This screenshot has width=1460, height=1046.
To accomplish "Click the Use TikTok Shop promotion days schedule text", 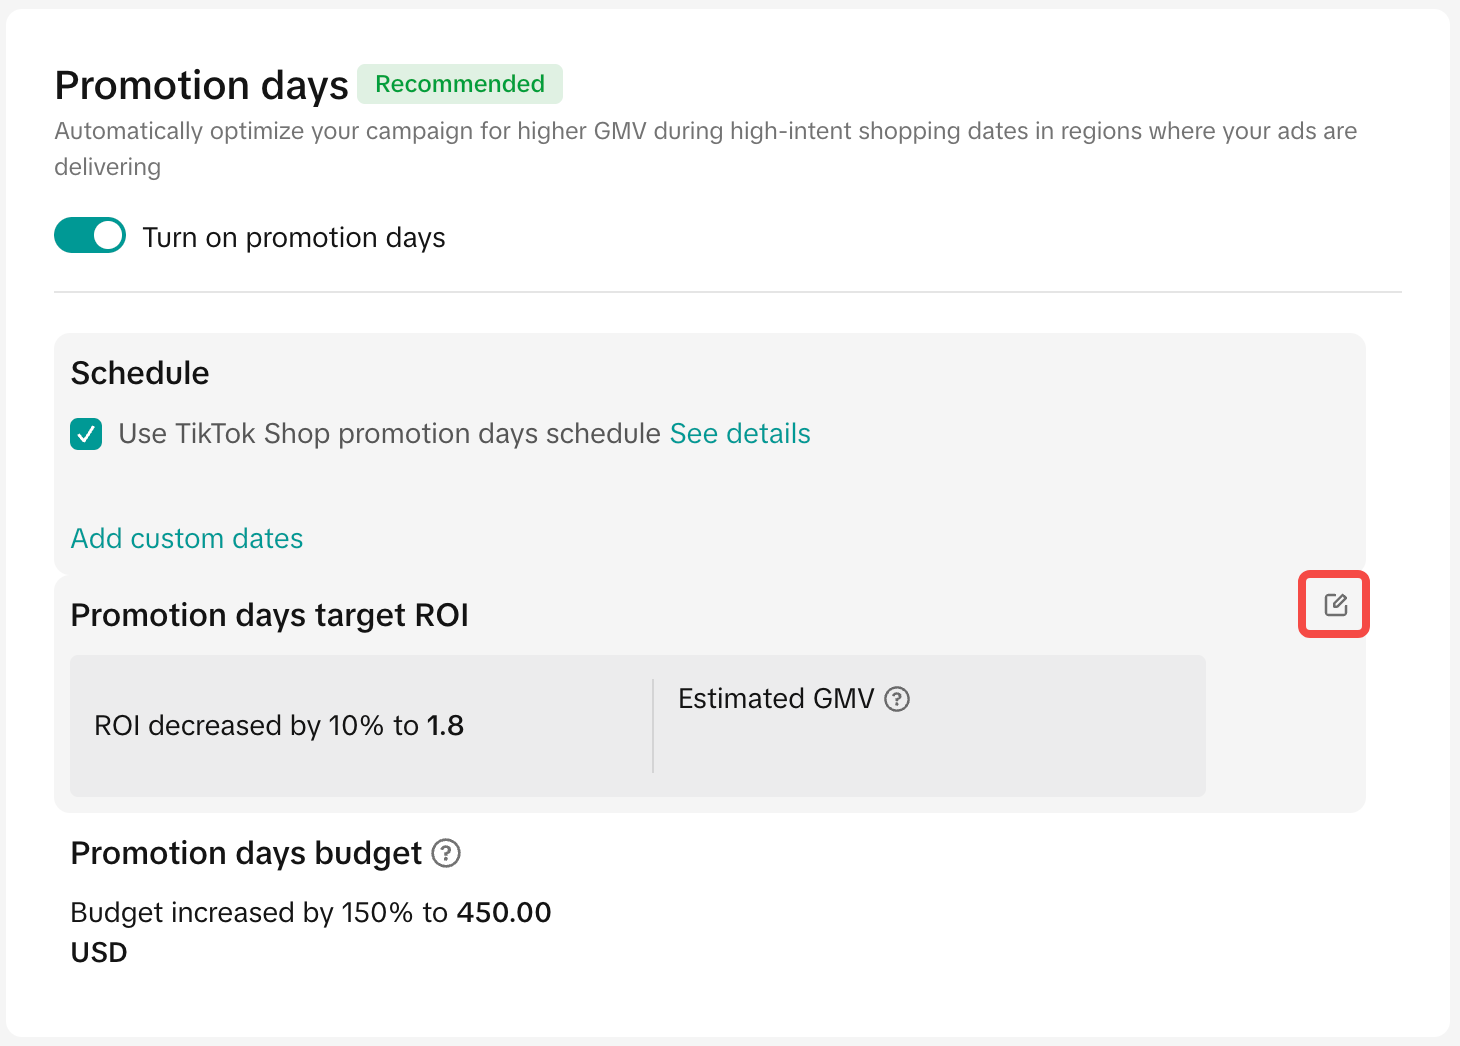I will 389,434.
